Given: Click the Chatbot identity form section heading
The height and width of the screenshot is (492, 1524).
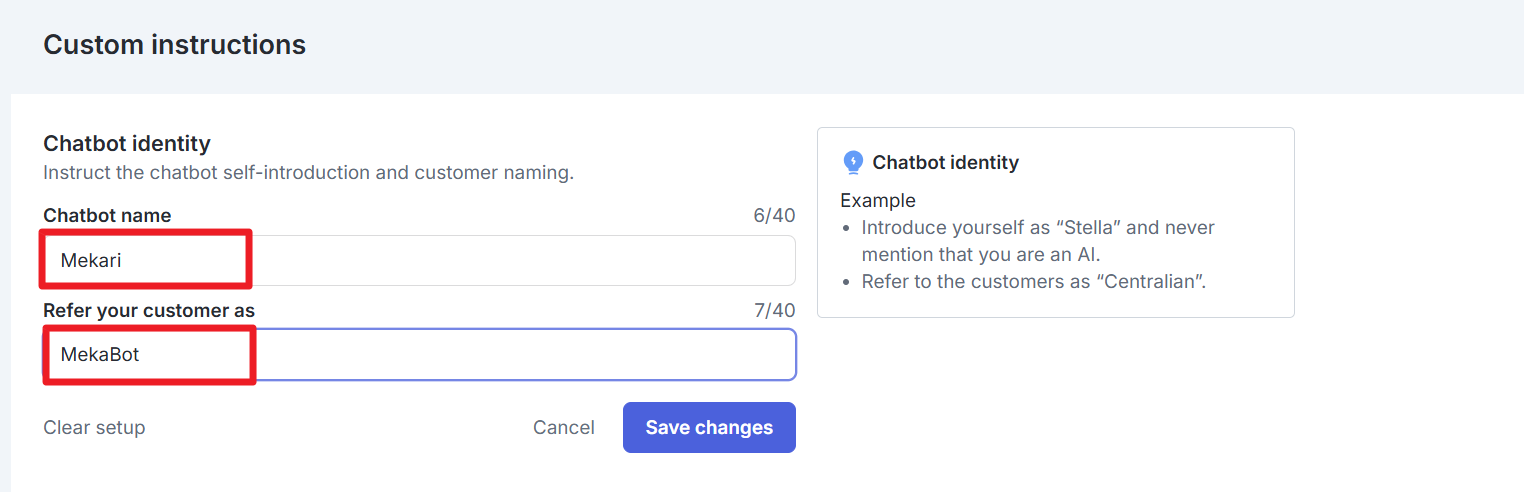Looking at the screenshot, I should (127, 144).
